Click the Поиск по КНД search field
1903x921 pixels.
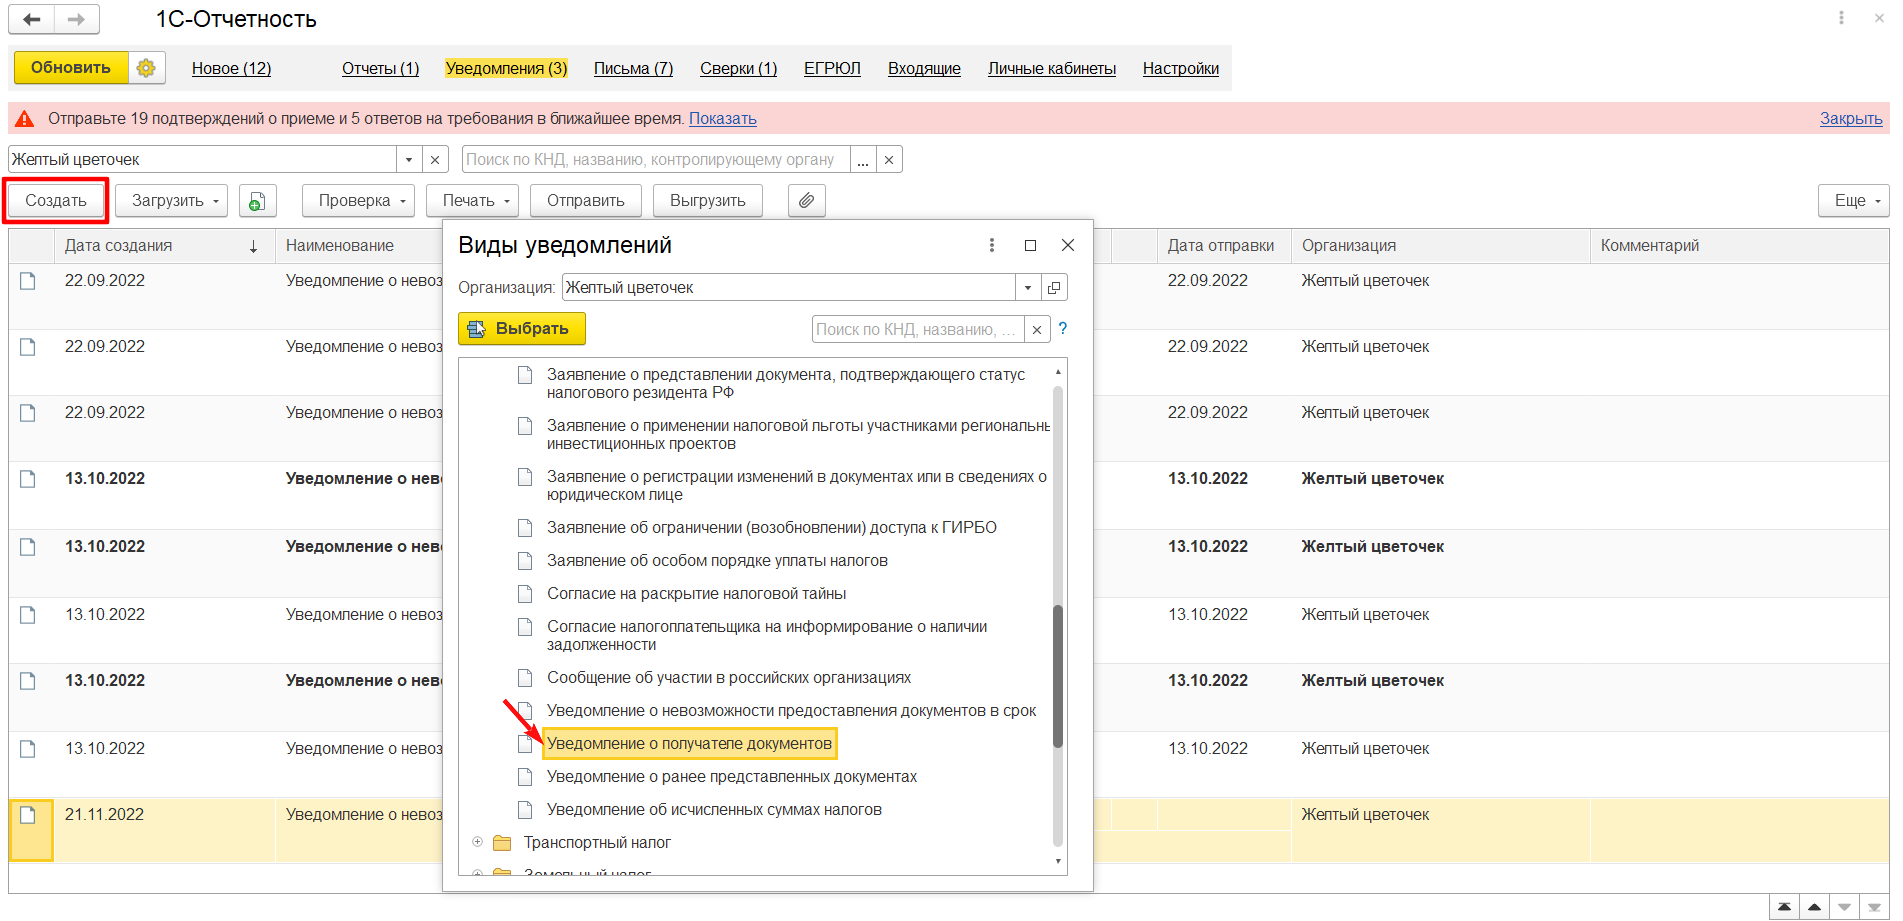pyautogui.click(x=655, y=160)
